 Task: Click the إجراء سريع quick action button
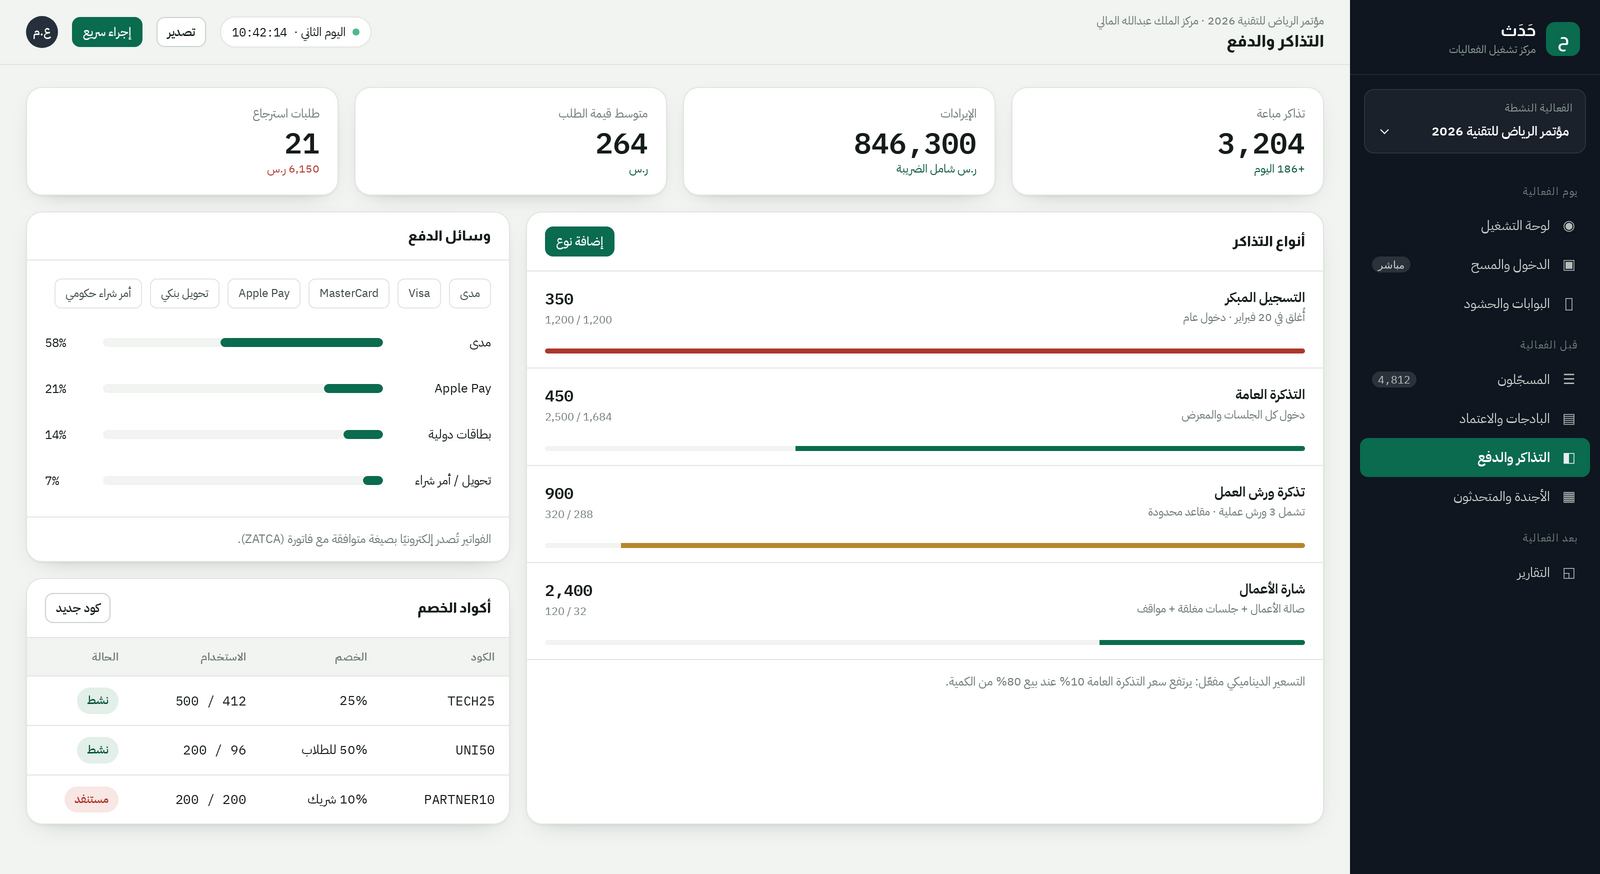(x=107, y=32)
